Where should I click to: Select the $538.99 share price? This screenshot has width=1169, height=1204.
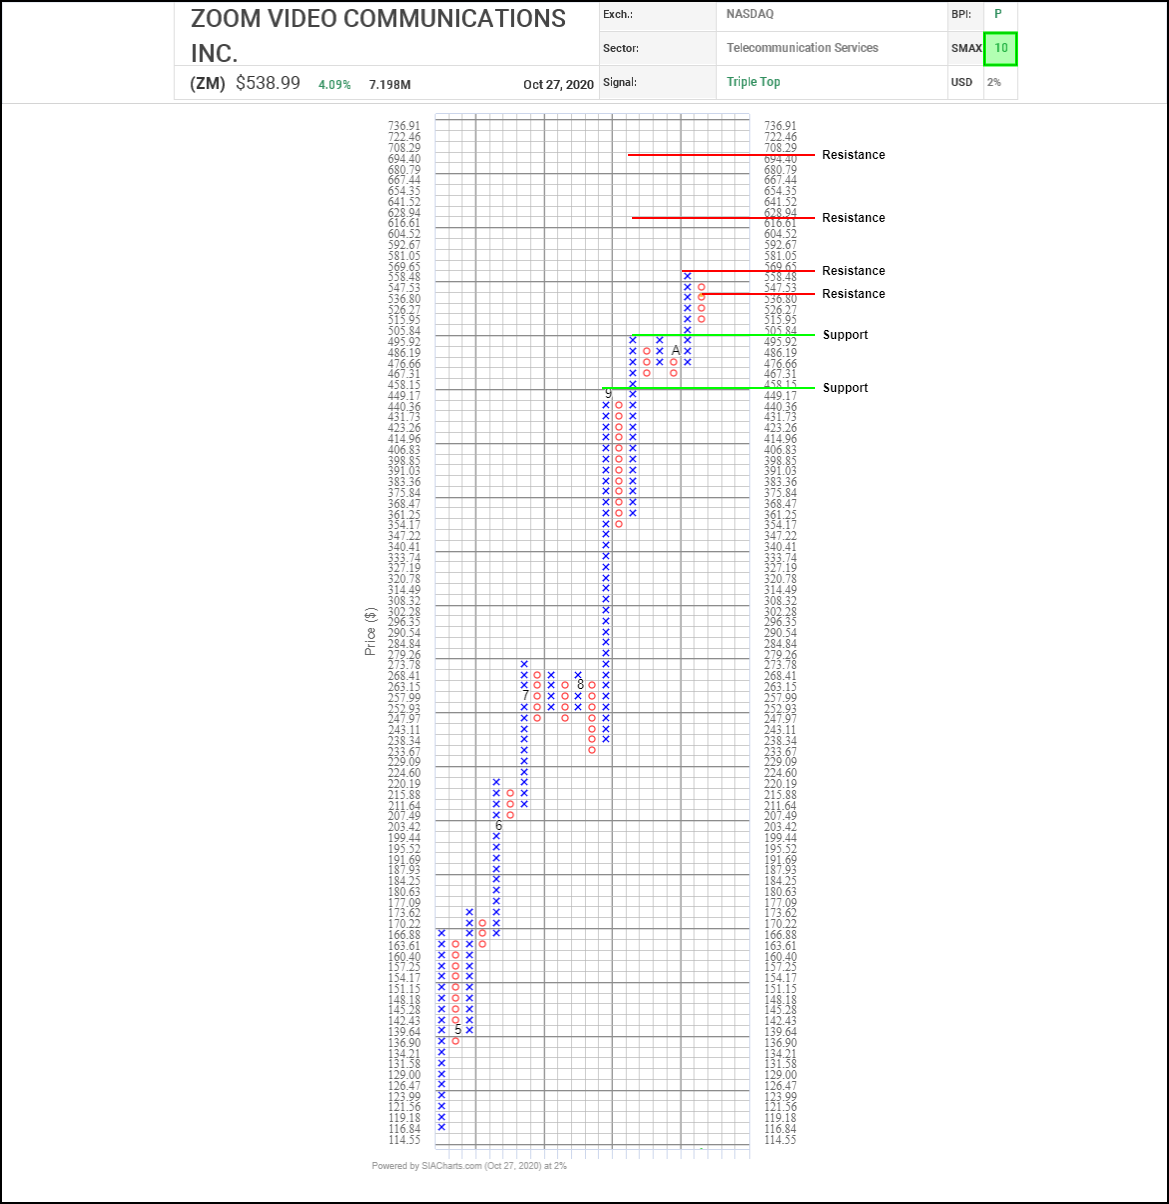pyautogui.click(x=268, y=84)
